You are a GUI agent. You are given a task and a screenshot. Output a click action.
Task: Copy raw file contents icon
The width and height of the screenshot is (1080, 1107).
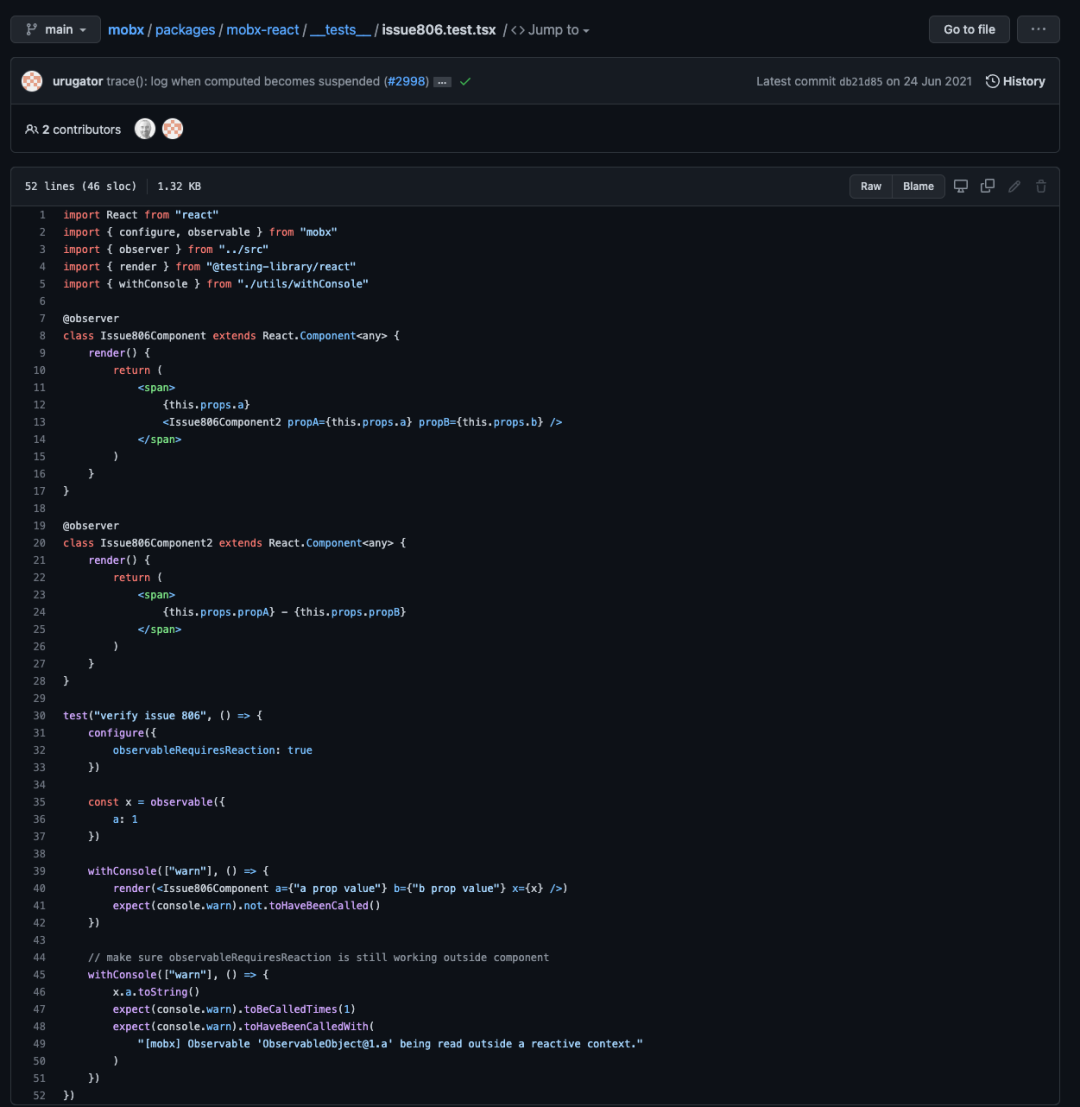pyautogui.click(x=988, y=186)
